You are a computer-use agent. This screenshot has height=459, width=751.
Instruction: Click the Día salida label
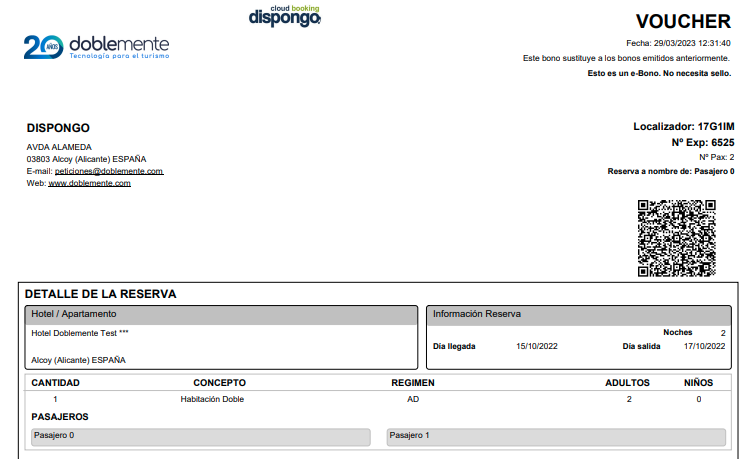[x=641, y=346]
